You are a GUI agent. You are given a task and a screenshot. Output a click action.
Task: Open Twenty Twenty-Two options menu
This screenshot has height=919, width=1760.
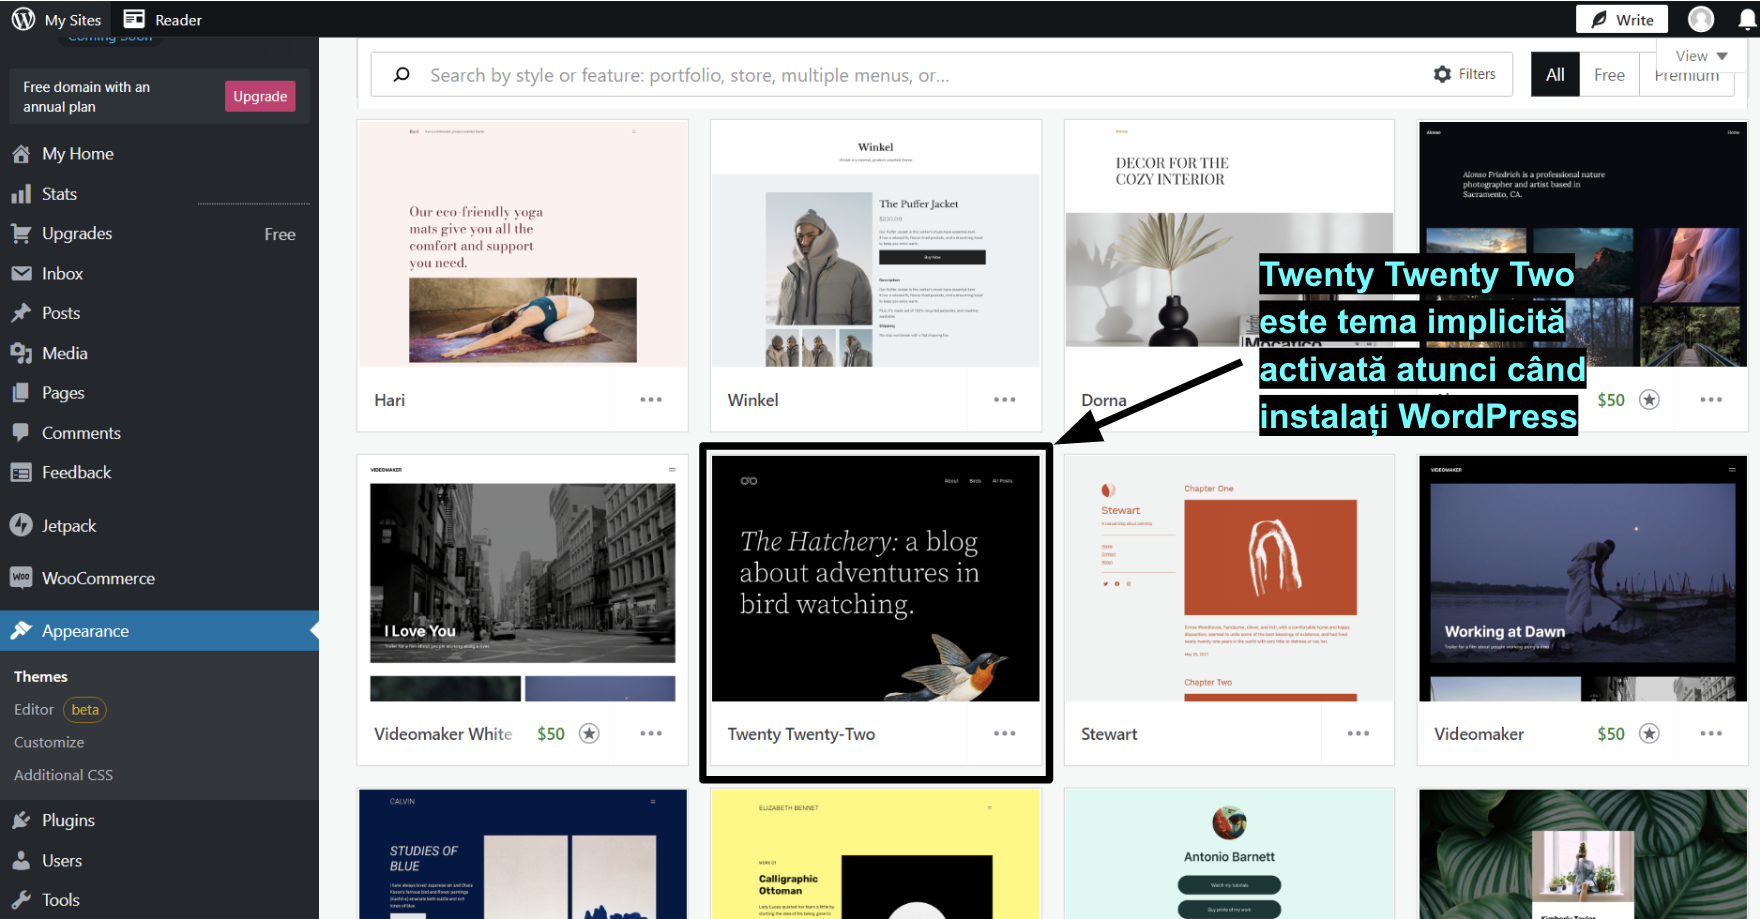pyautogui.click(x=1005, y=734)
